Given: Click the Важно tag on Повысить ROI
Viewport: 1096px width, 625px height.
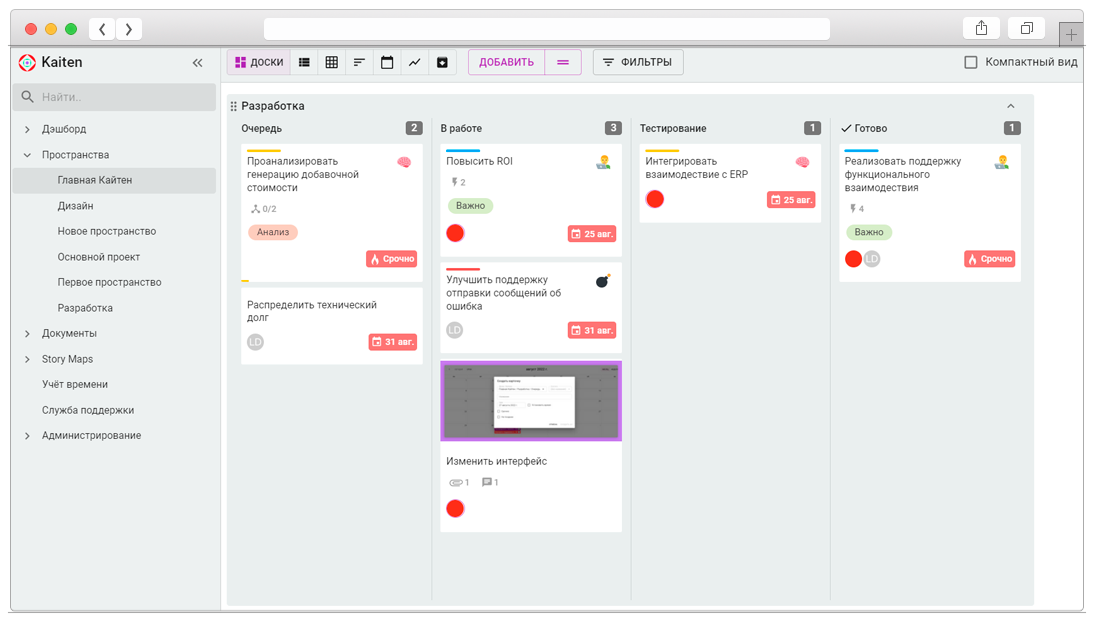Looking at the screenshot, I should [470, 206].
